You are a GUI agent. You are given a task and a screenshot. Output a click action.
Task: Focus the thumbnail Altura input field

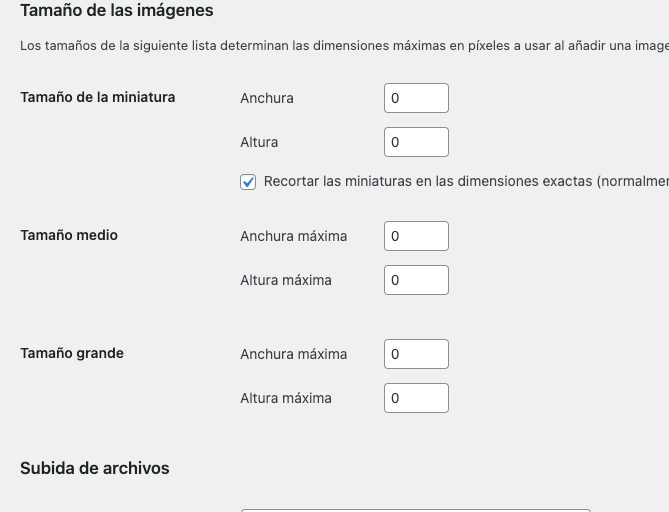416,142
